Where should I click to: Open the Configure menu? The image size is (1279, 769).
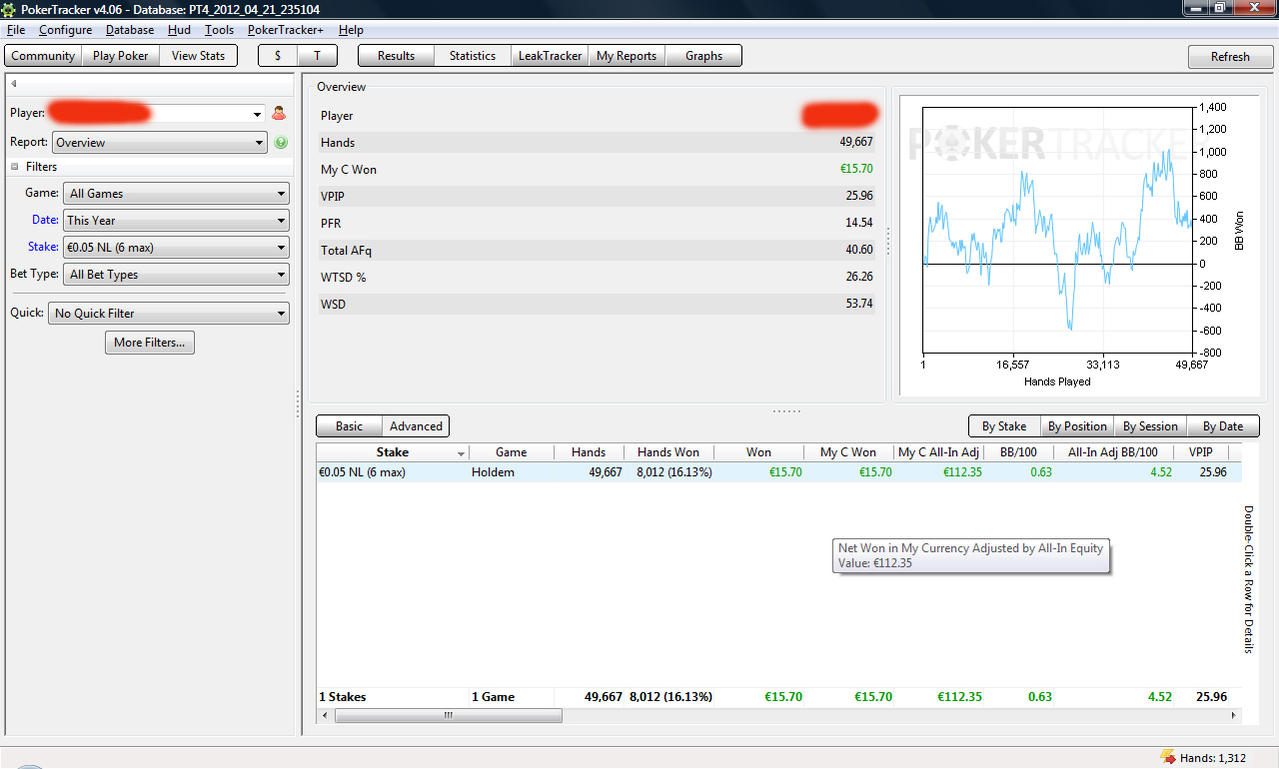tap(65, 30)
